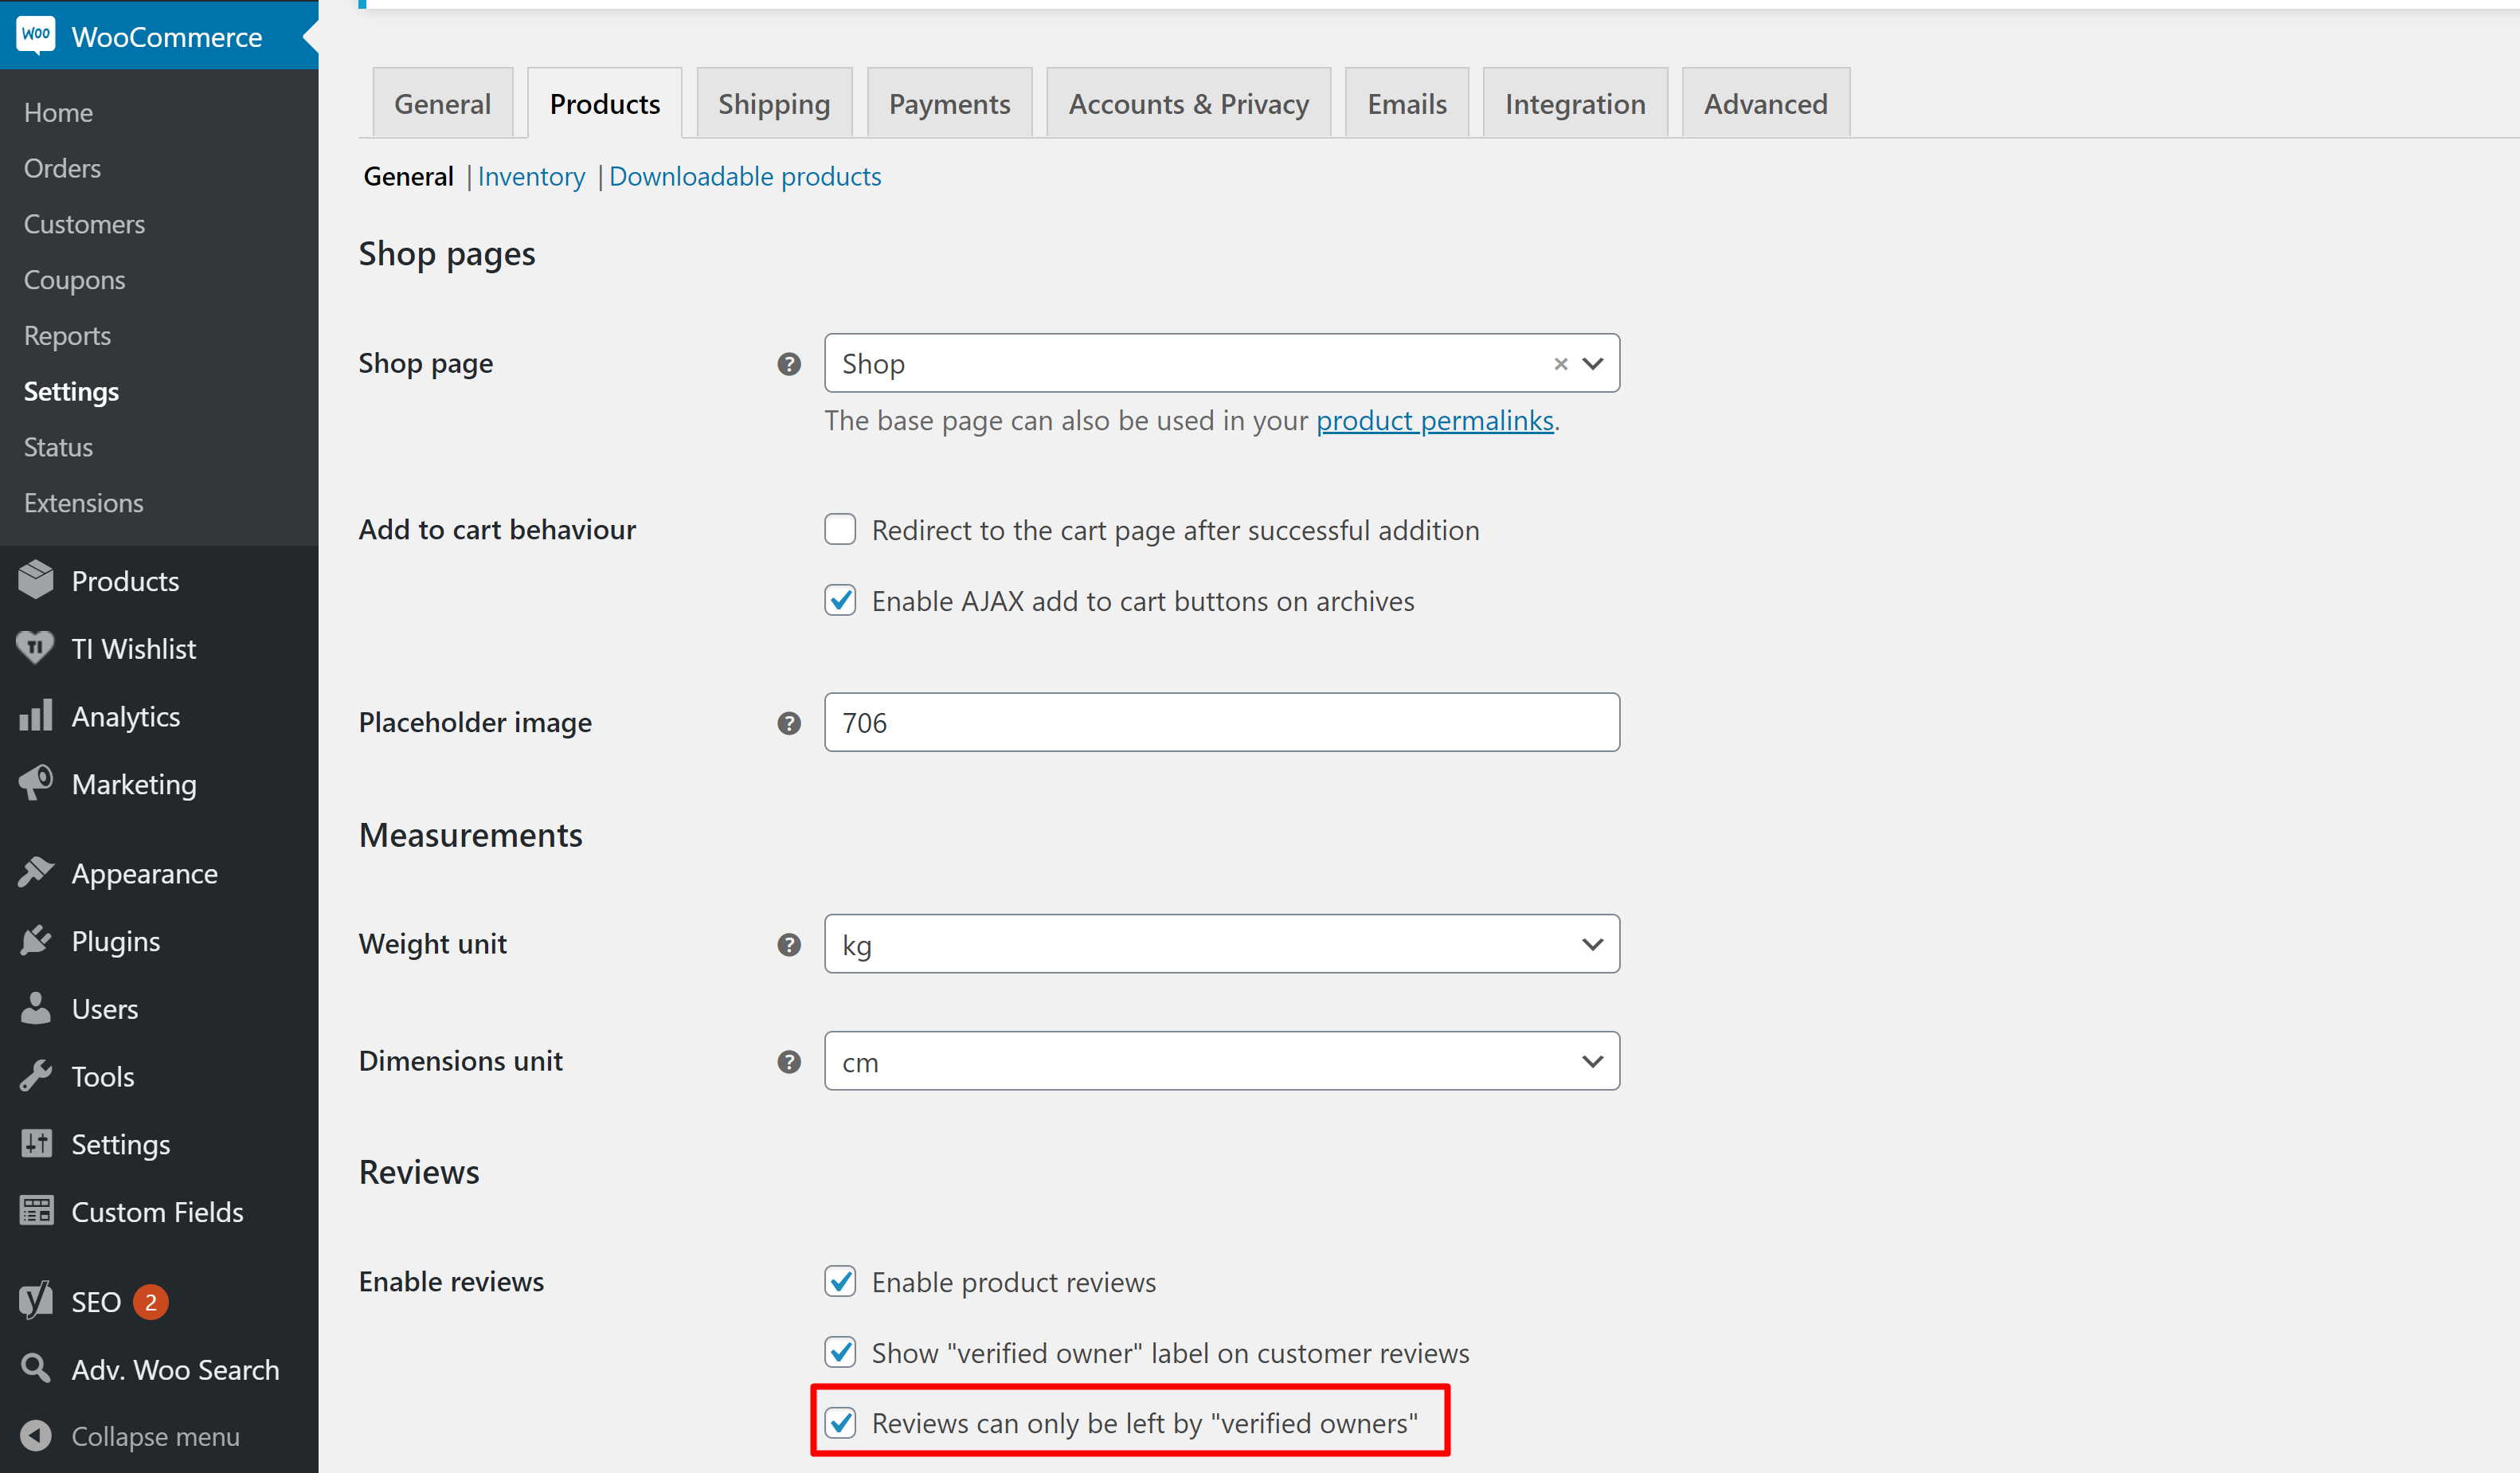Image resolution: width=2520 pixels, height=1473 pixels.
Task: Open the Accounts & Privacy tab
Action: 1188,102
